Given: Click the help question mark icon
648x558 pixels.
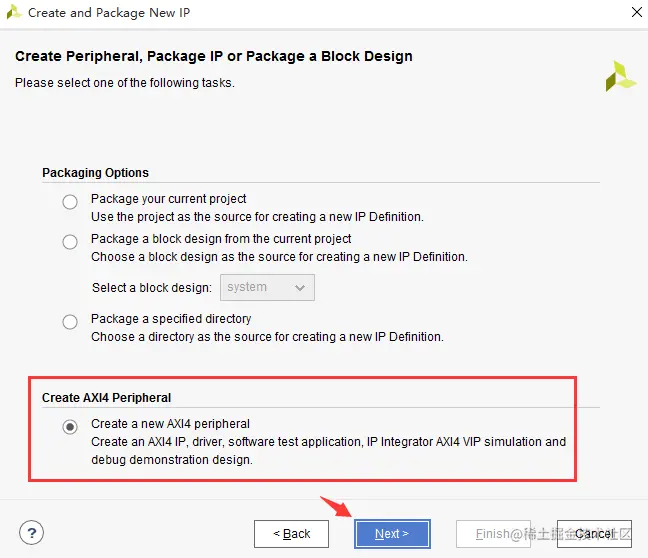Looking at the screenshot, I should [x=31, y=533].
